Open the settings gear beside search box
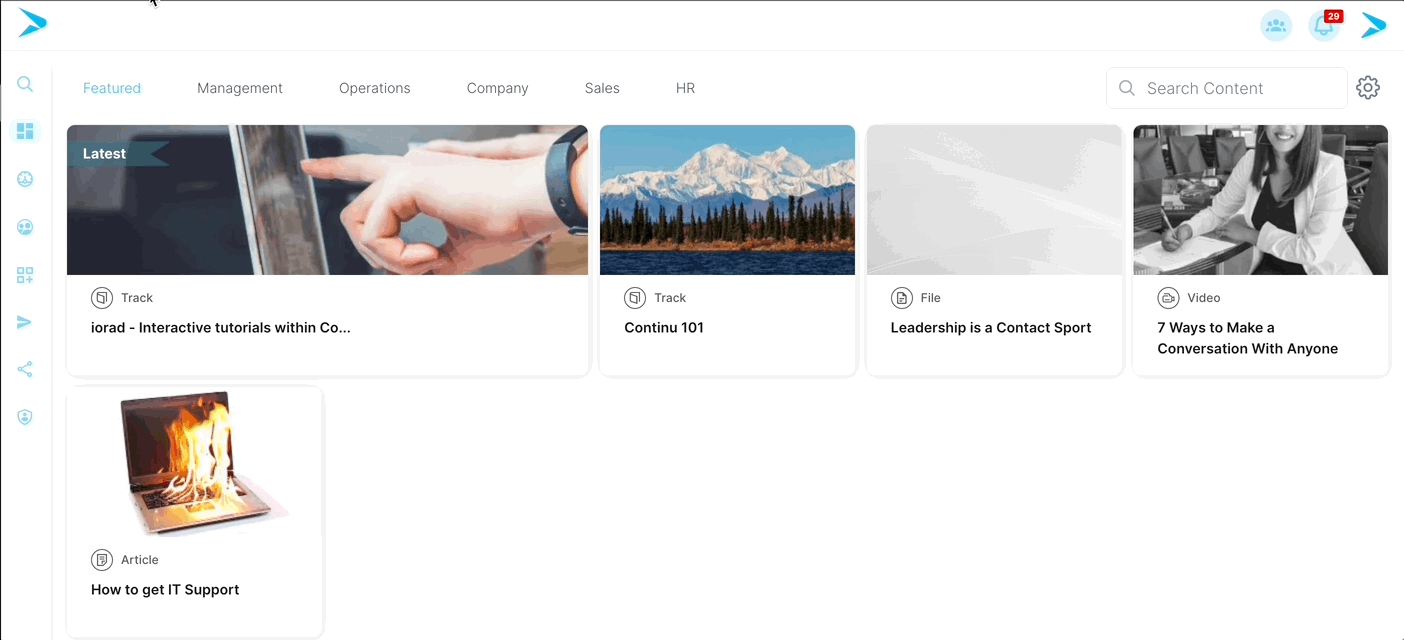 point(1367,88)
